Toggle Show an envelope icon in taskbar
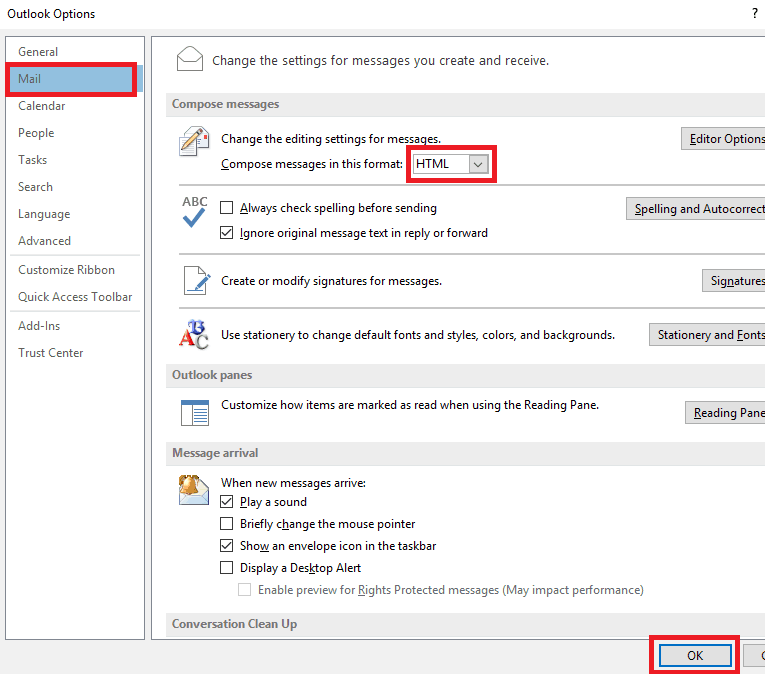765x674 pixels. 226,546
